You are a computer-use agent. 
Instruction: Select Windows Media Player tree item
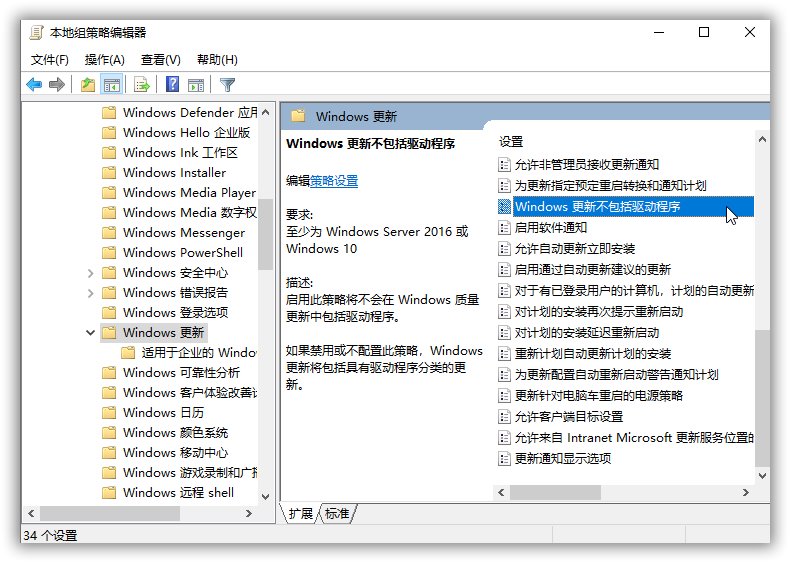click(189, 193)
